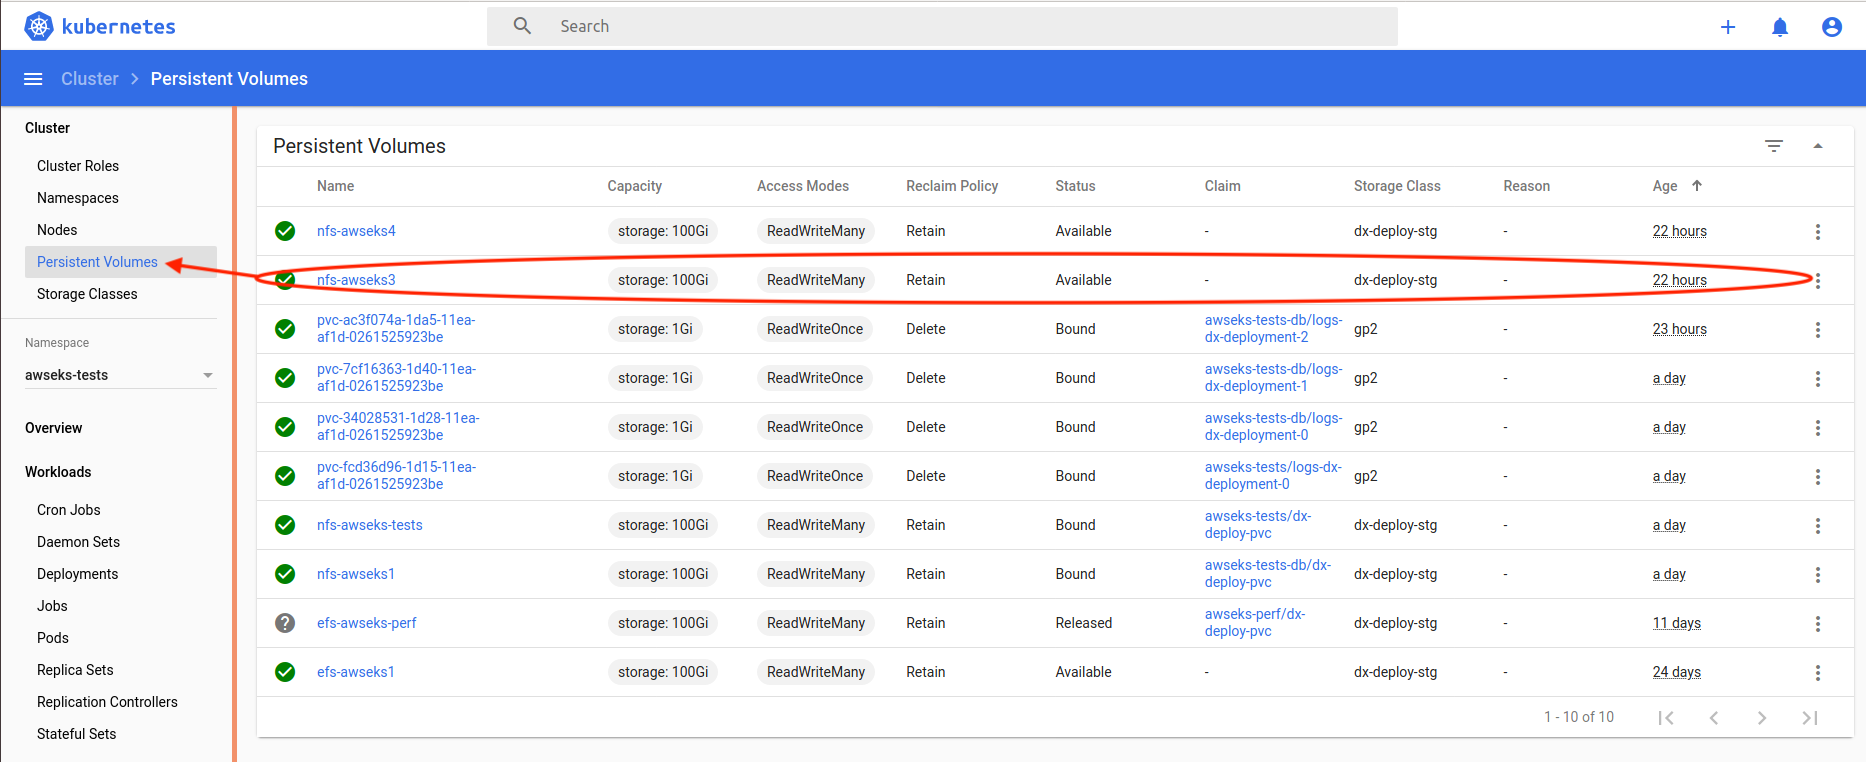Go to next page of results
This screenshot has height=762, width=1866.
pos(1761,718)
